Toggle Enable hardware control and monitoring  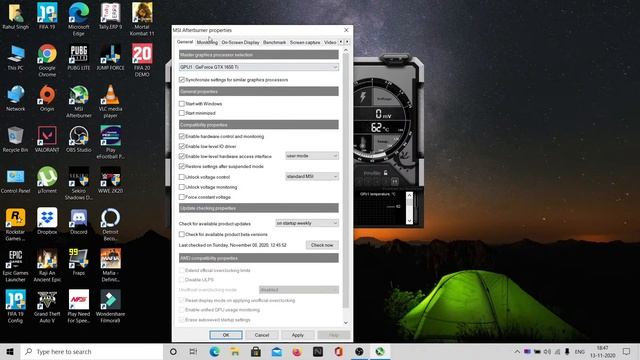[x=182, y=136]
